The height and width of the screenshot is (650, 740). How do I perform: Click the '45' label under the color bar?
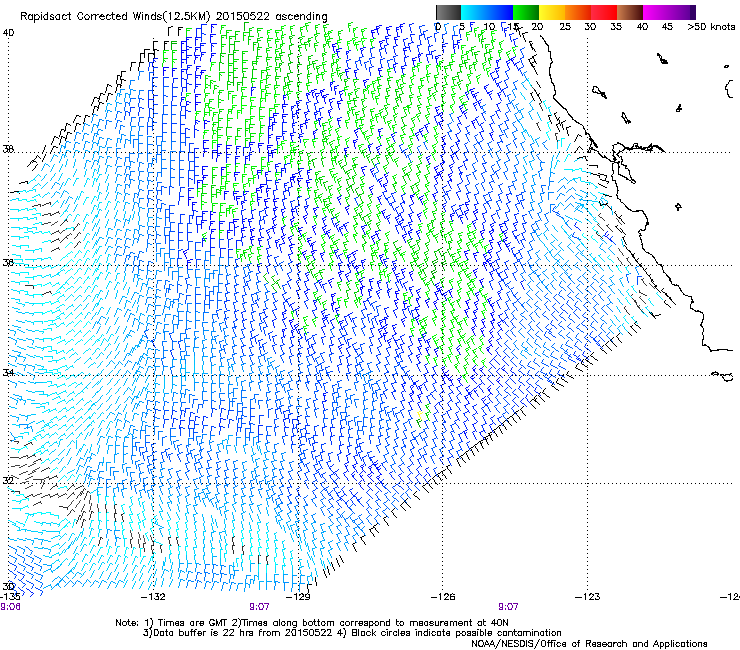667,27
